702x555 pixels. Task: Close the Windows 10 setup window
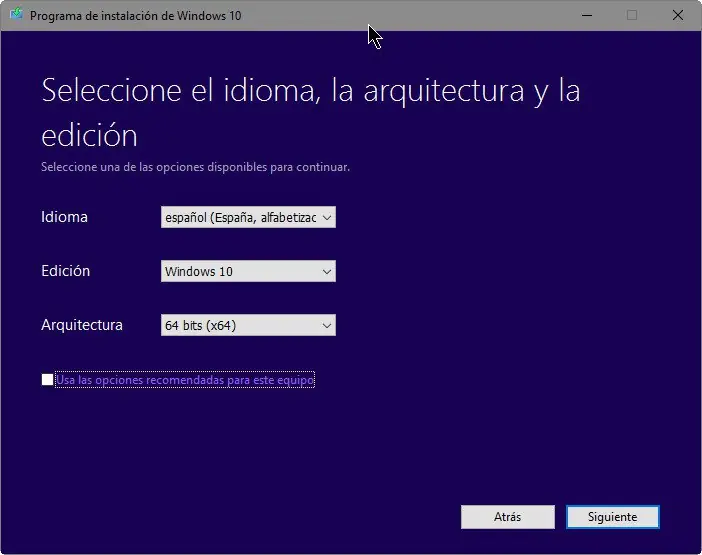tap(677, 15)
